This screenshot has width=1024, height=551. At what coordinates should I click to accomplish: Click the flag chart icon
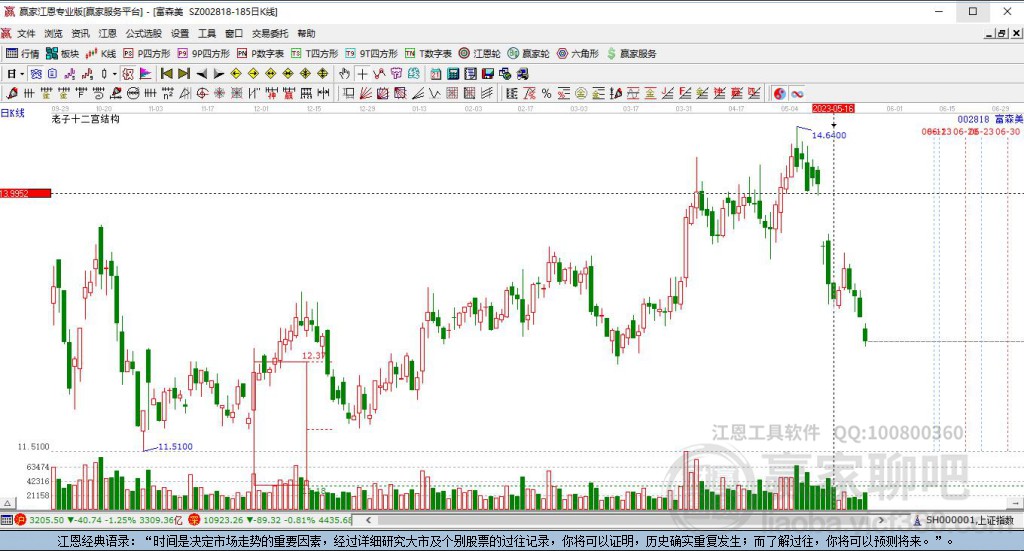point(145,74)
